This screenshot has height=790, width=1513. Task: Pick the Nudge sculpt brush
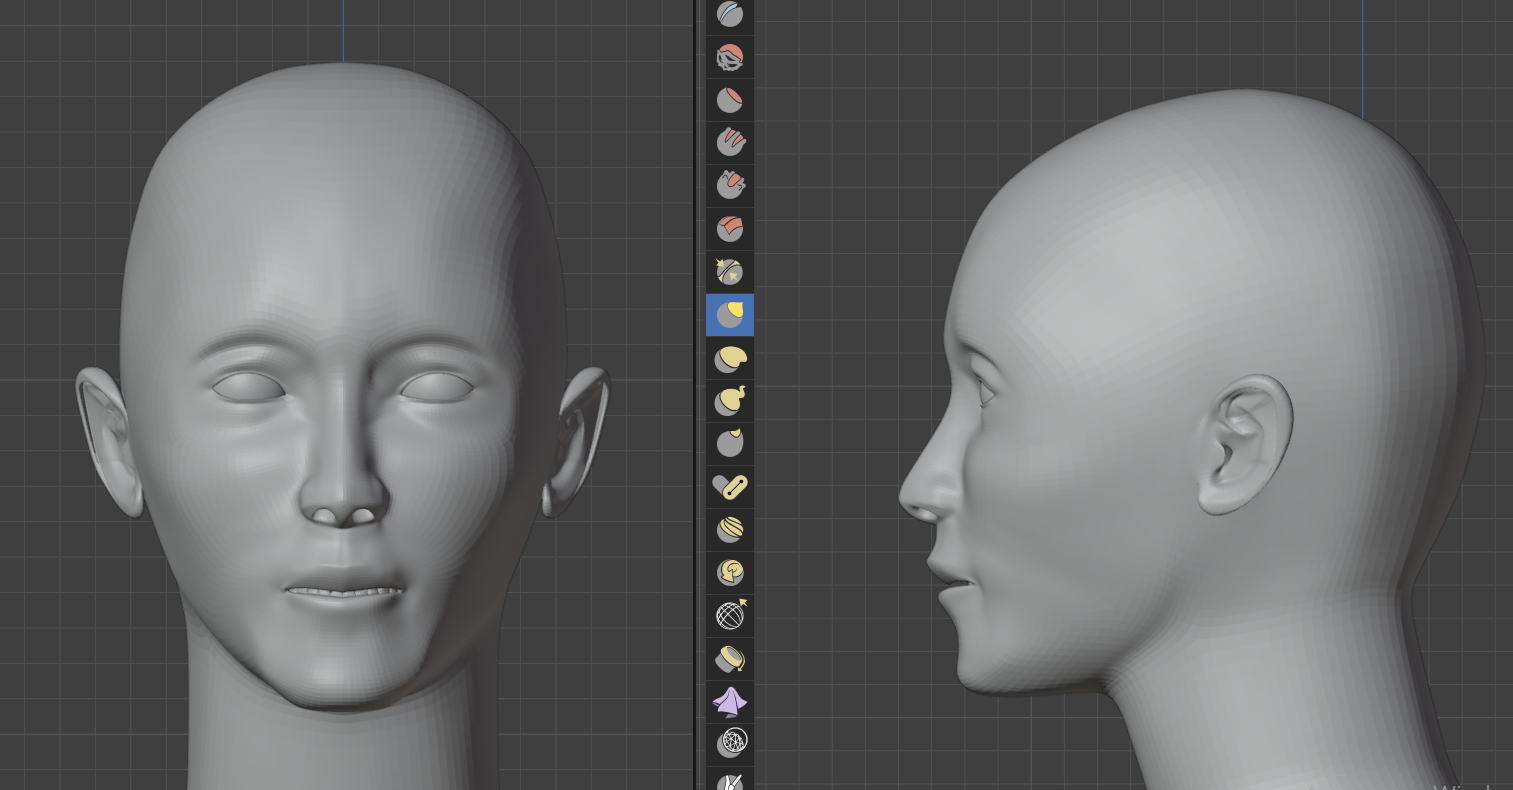[x=730, y=529]
